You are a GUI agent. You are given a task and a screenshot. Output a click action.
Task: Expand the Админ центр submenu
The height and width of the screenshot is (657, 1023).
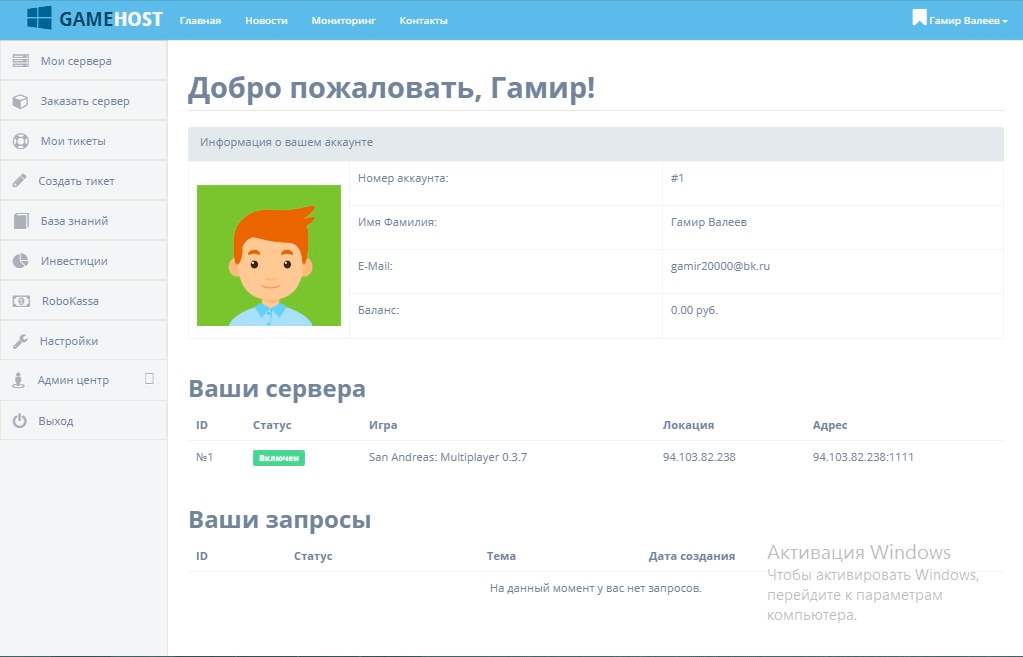tap(83, 380)
